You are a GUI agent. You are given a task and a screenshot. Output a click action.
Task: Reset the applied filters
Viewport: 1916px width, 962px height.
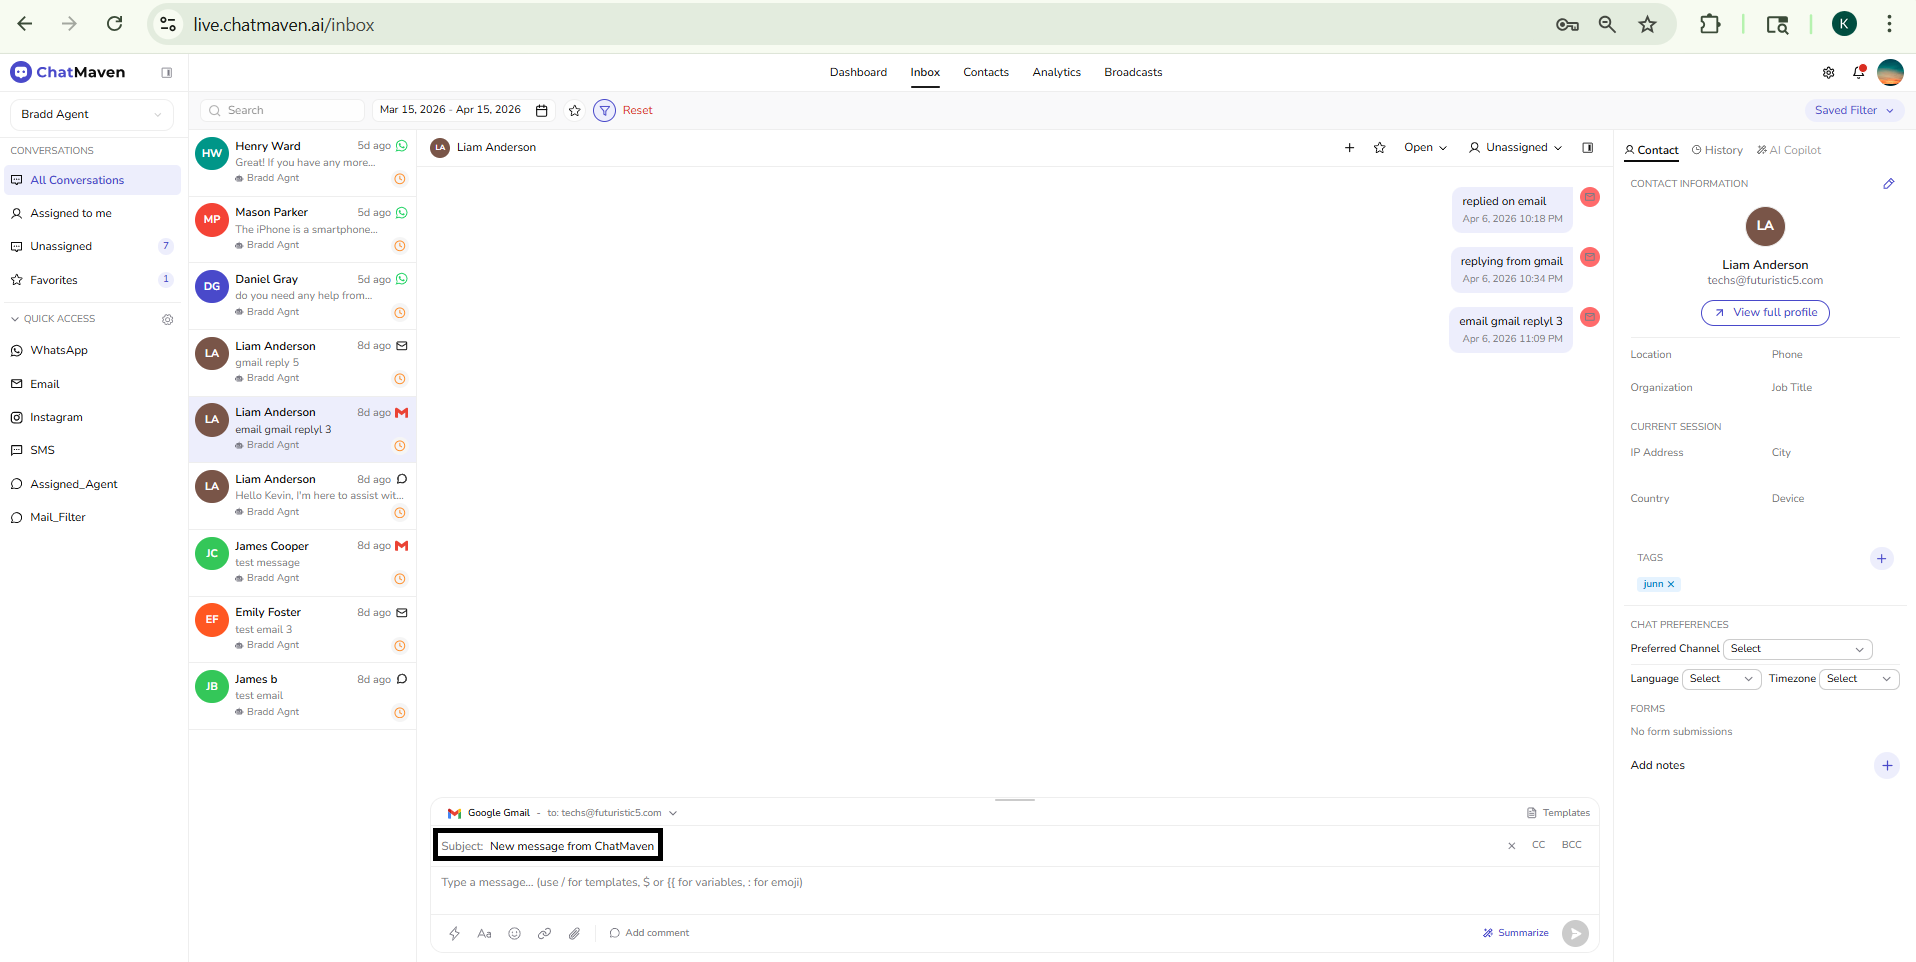pos(637,110)
